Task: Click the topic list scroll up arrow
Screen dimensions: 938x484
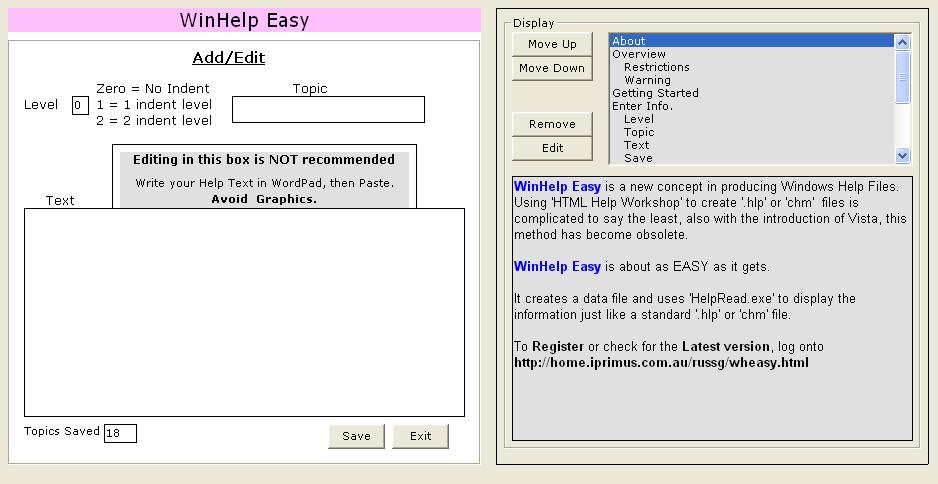Action: click(902, 42)
